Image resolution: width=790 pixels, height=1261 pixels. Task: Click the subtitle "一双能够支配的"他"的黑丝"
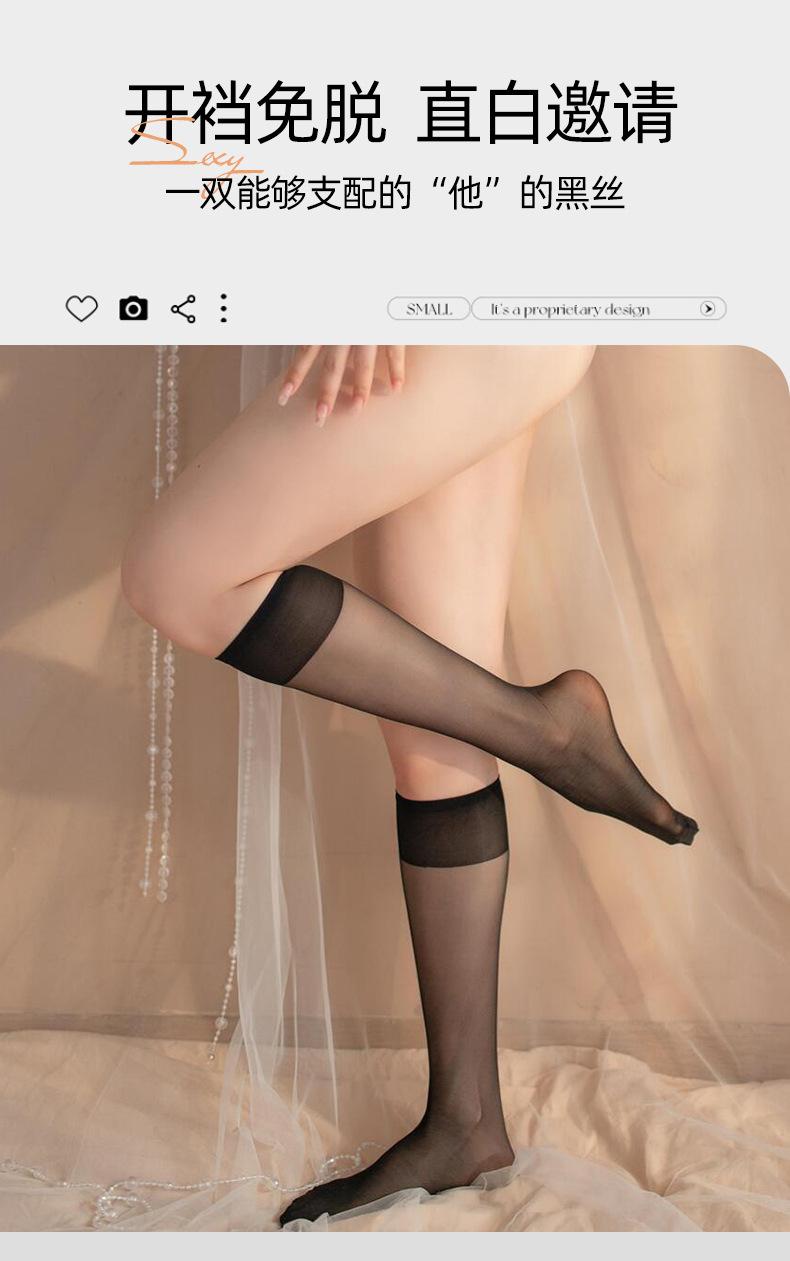395,192
